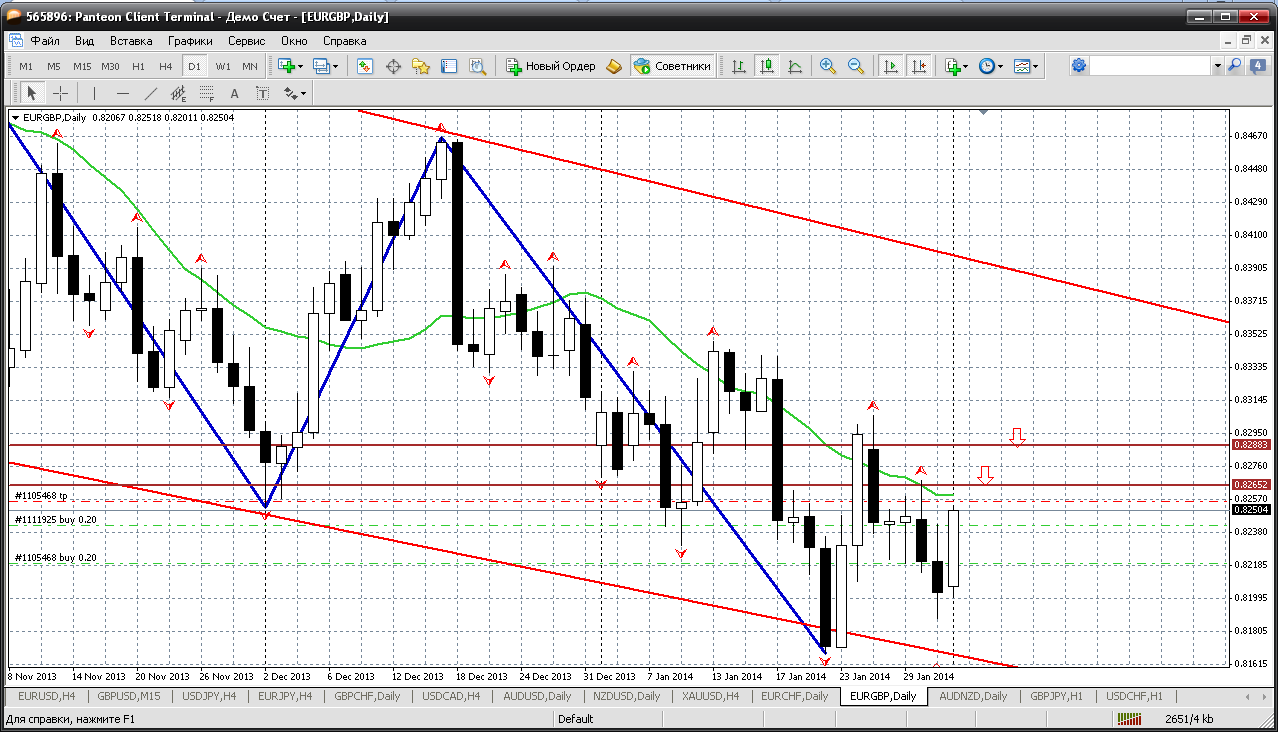1278x732 pixels.
Task: Open the new chart button
Action: 287,66
